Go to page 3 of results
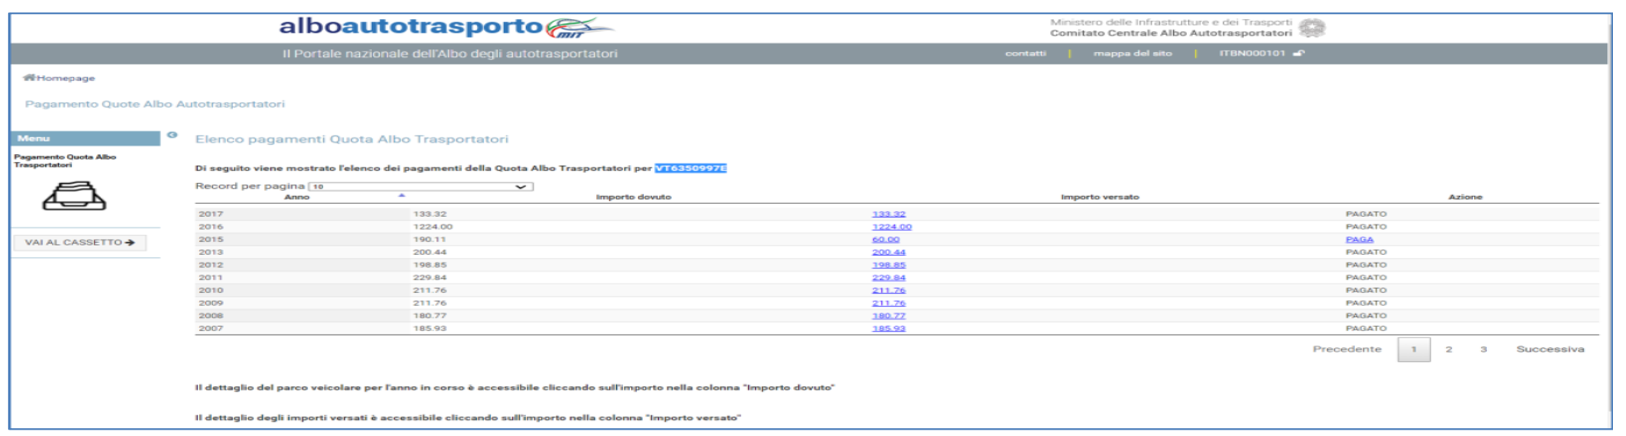The image size is (1626, 436). (x=1483, y=350)
